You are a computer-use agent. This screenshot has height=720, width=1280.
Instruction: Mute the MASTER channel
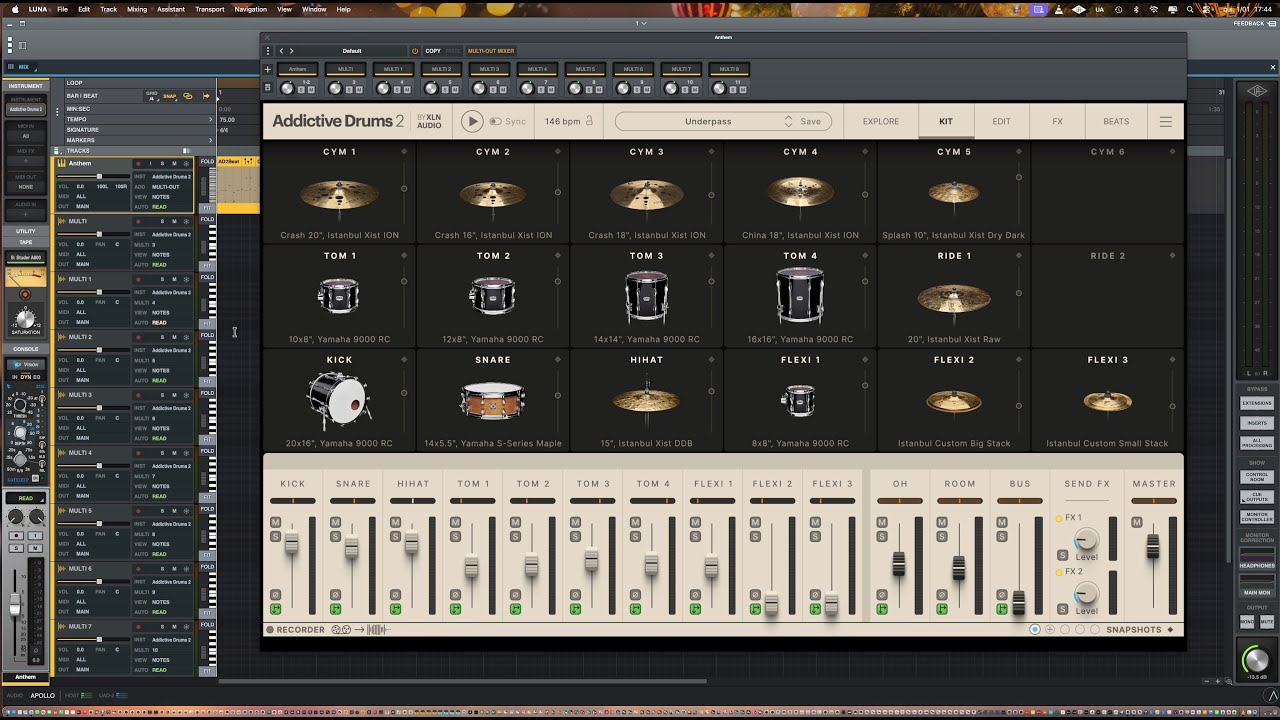pyautogui.click(x=1137, y=522)
